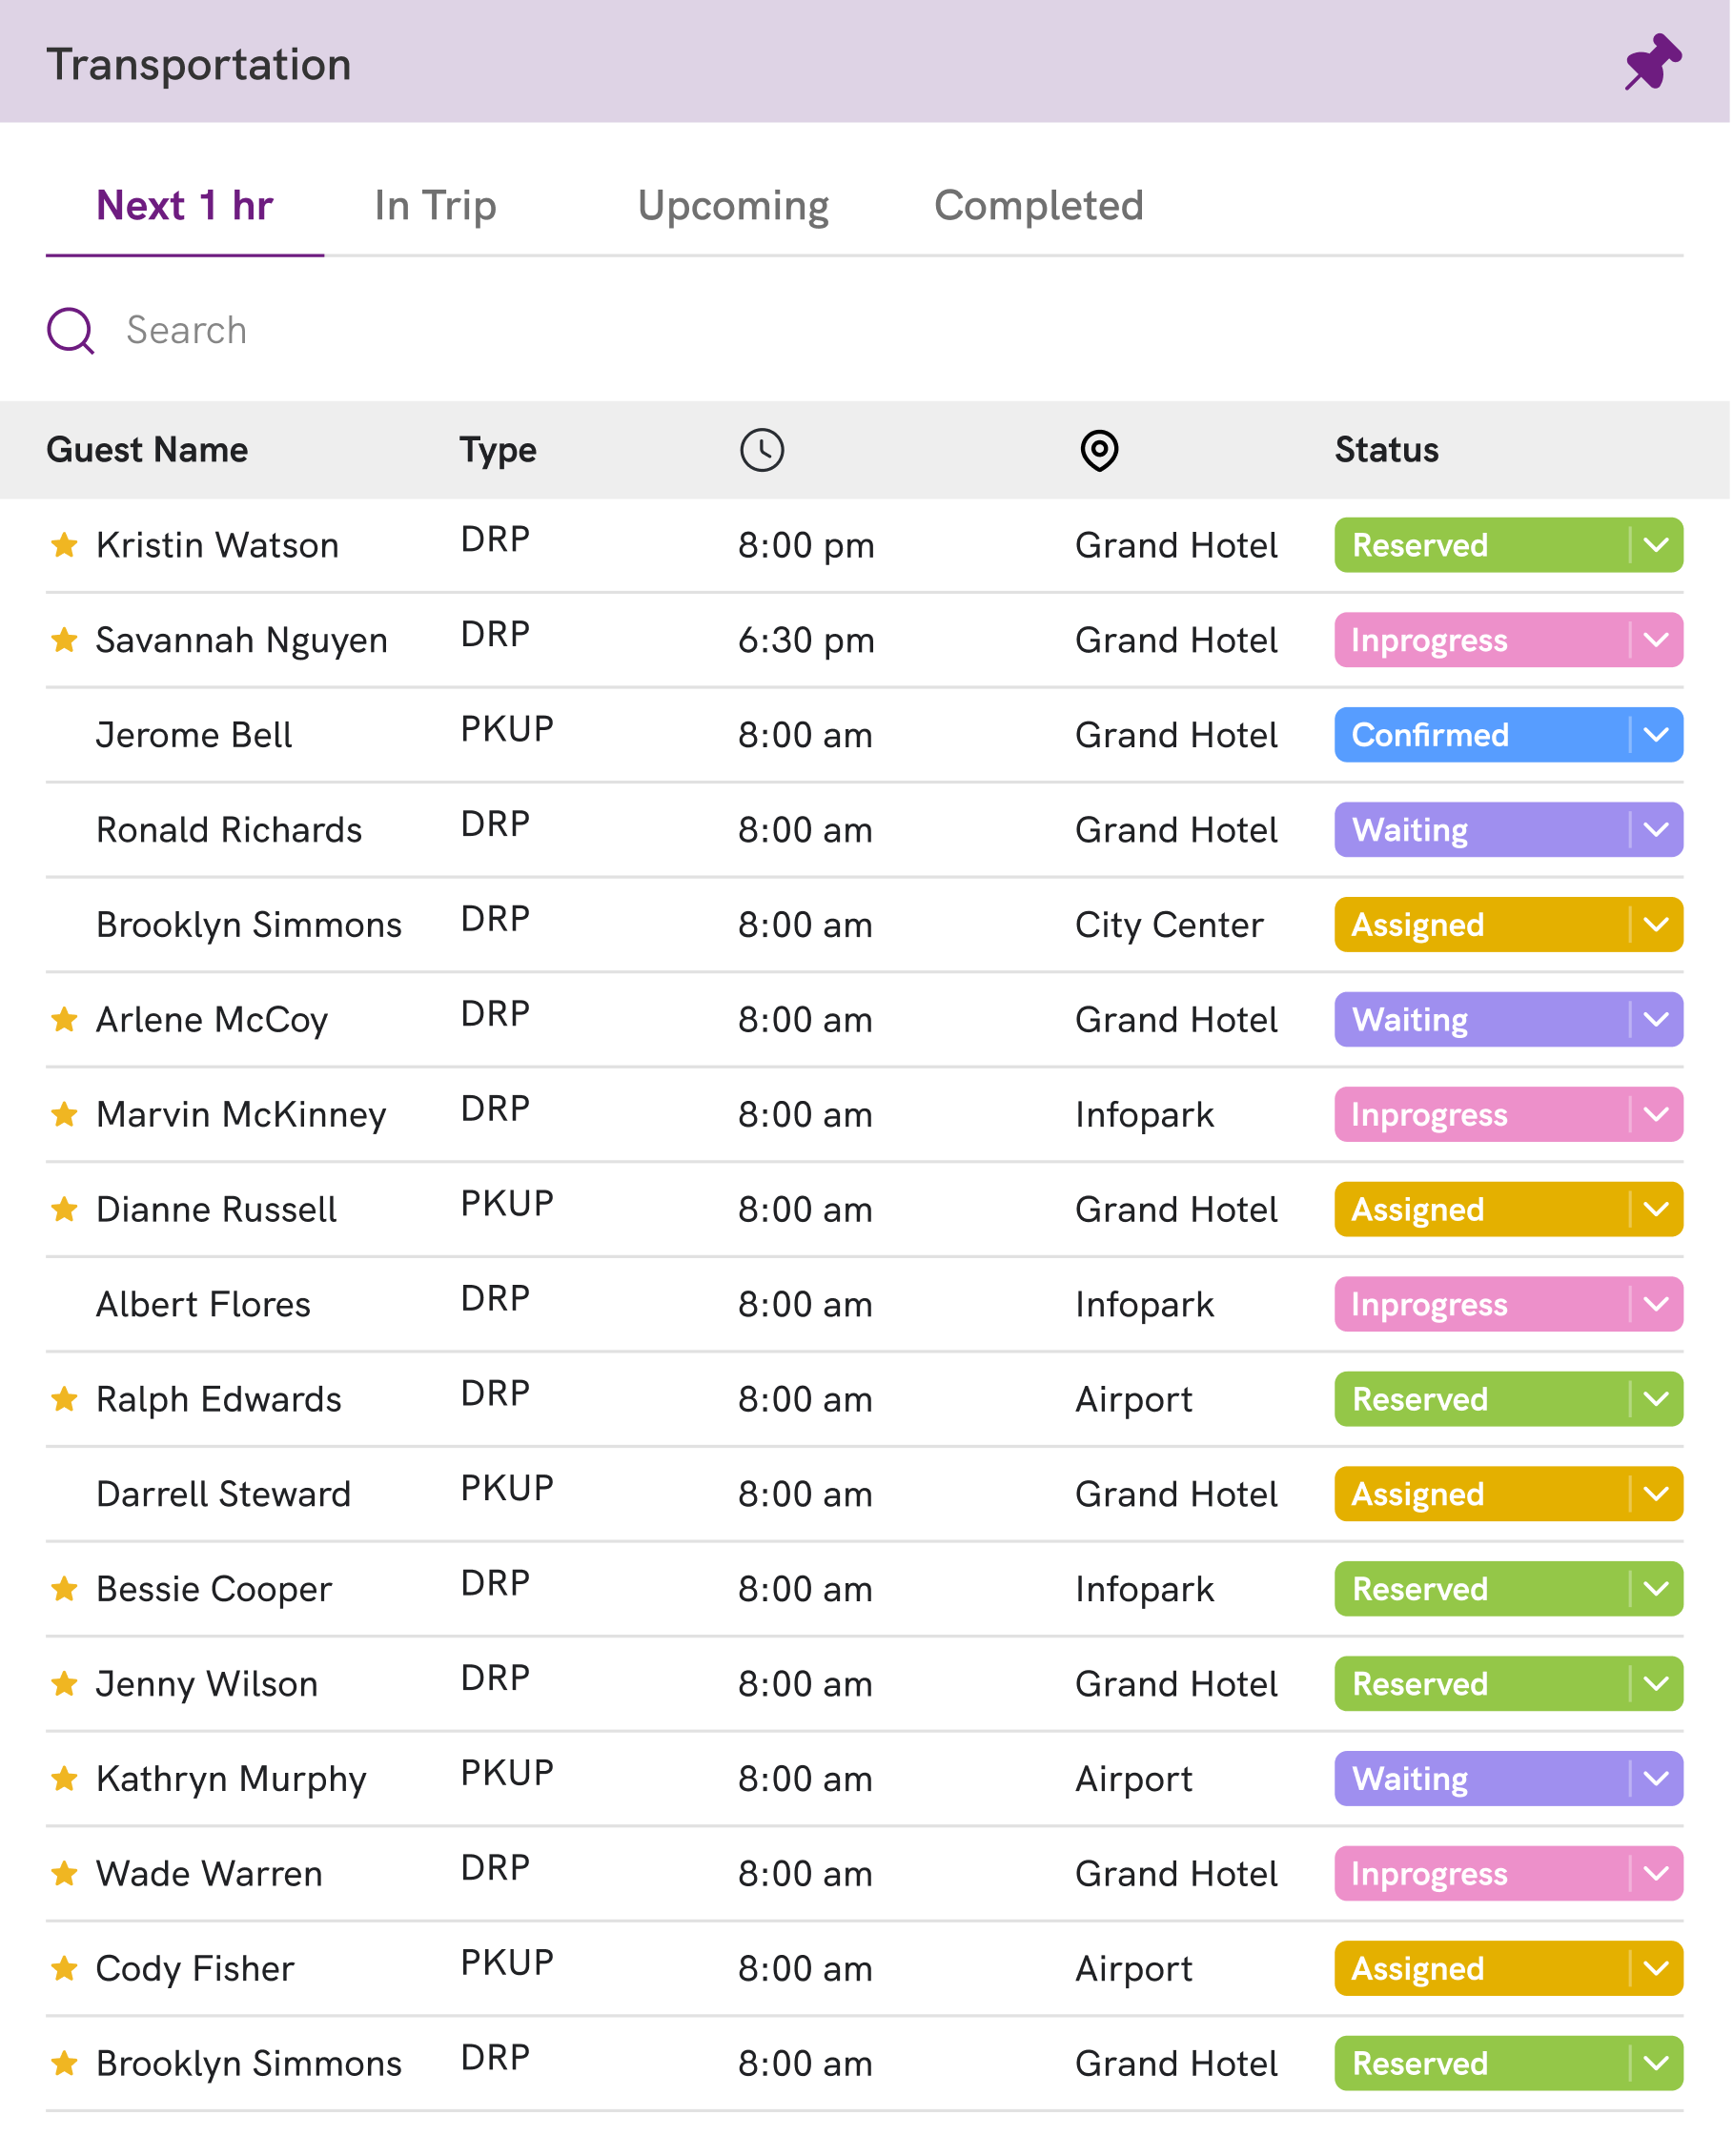Click the Transportation panel title
The width and height of the screenshot is (1733, 2156).
199,65
